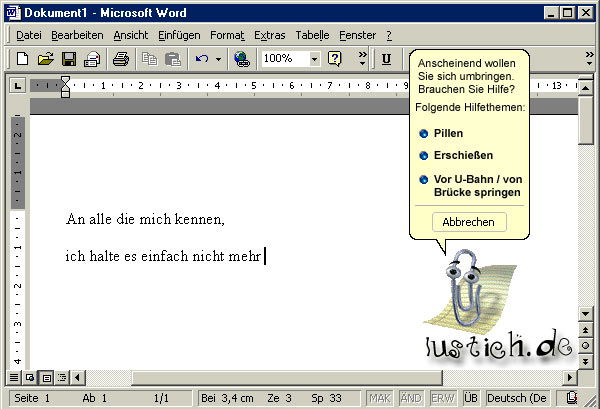Open the ? help menu
This screenshot has width=600, height=409.
[389, 35]
